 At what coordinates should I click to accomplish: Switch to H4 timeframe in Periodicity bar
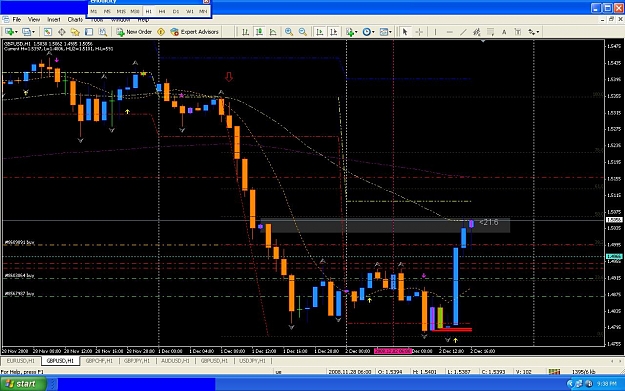tap(162, 12)
